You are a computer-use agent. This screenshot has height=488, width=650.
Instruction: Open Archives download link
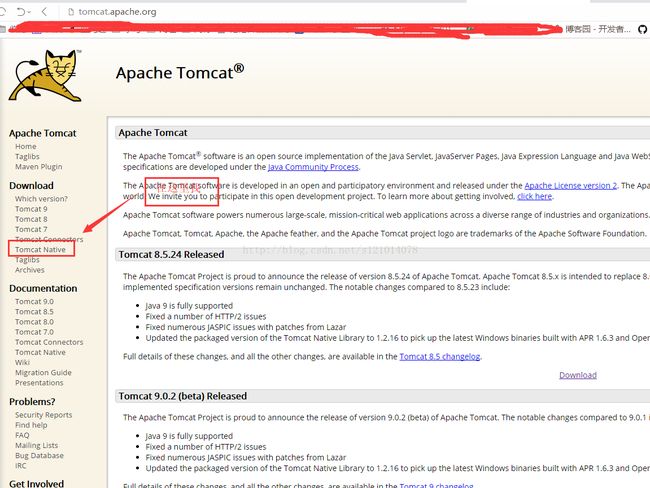pyautogui.click(x=29, y=270)
